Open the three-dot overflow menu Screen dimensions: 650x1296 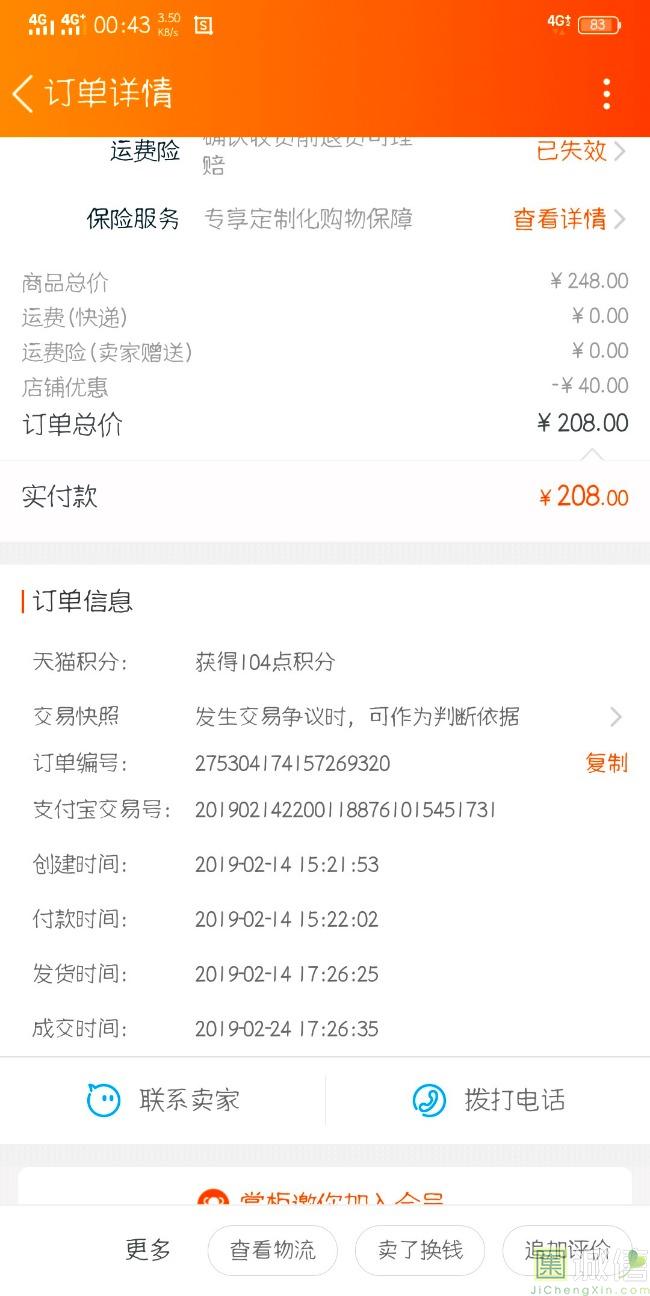(606, 93)
